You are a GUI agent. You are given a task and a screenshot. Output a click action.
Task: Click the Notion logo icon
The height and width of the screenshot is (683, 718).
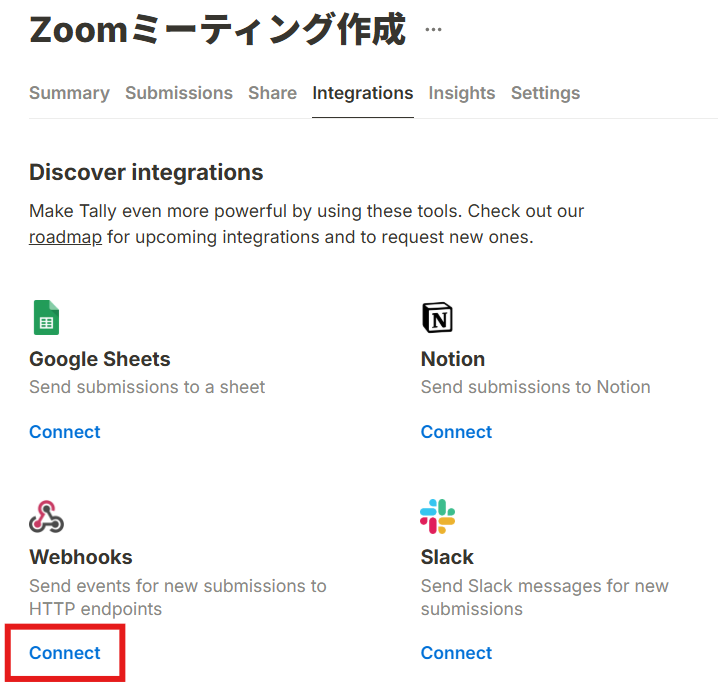coord(437,318)
